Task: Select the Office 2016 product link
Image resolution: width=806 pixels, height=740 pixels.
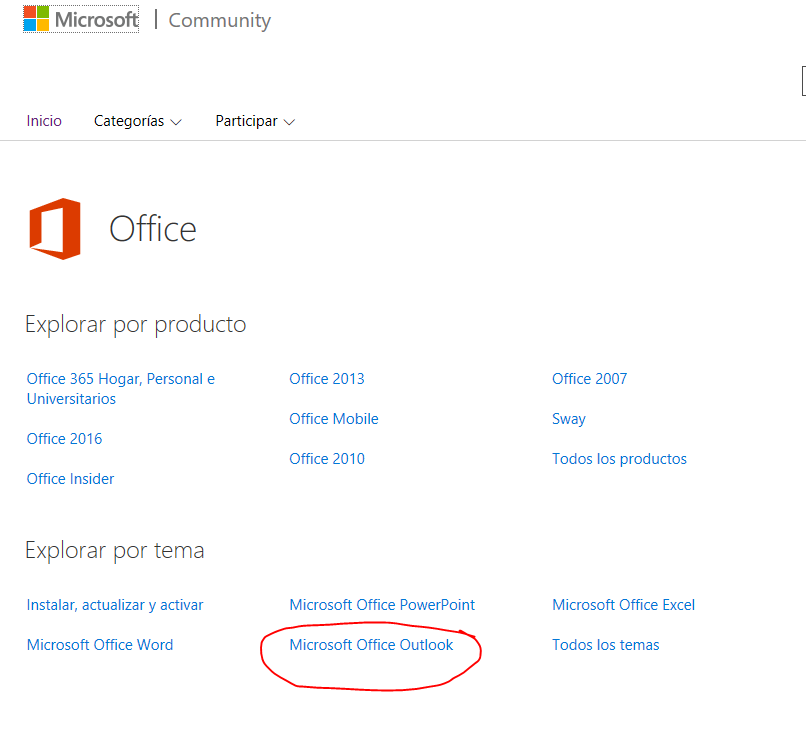Action: pyautogui.click(x=64, y=439)
